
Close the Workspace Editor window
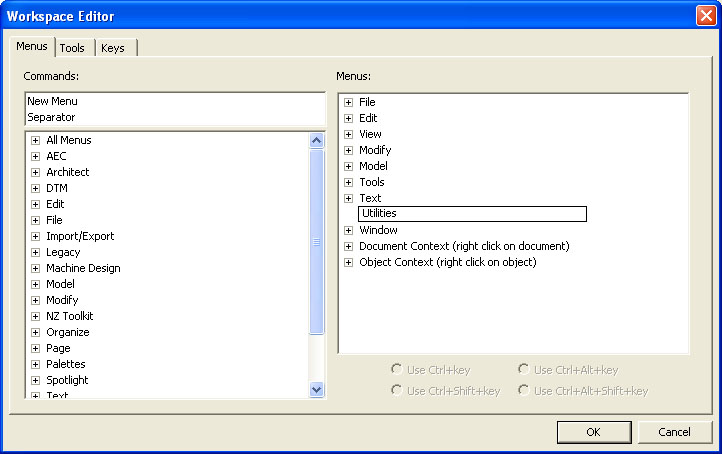pos(706,16)
